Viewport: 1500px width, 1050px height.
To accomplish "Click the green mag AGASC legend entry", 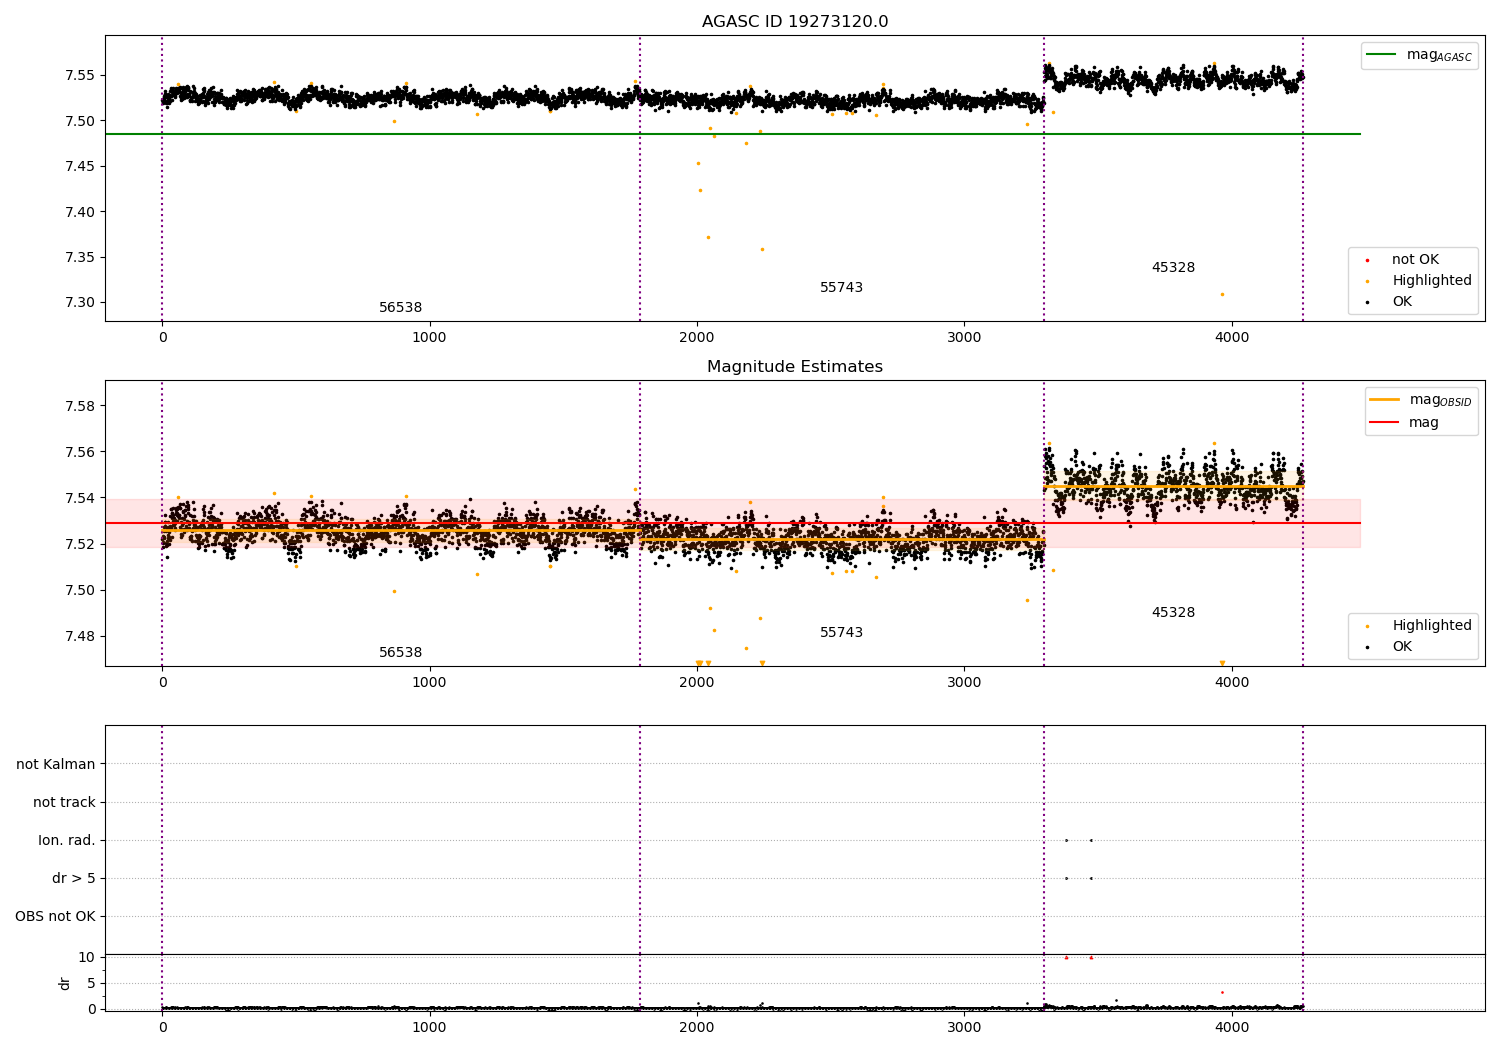I will coord(1420,55).
